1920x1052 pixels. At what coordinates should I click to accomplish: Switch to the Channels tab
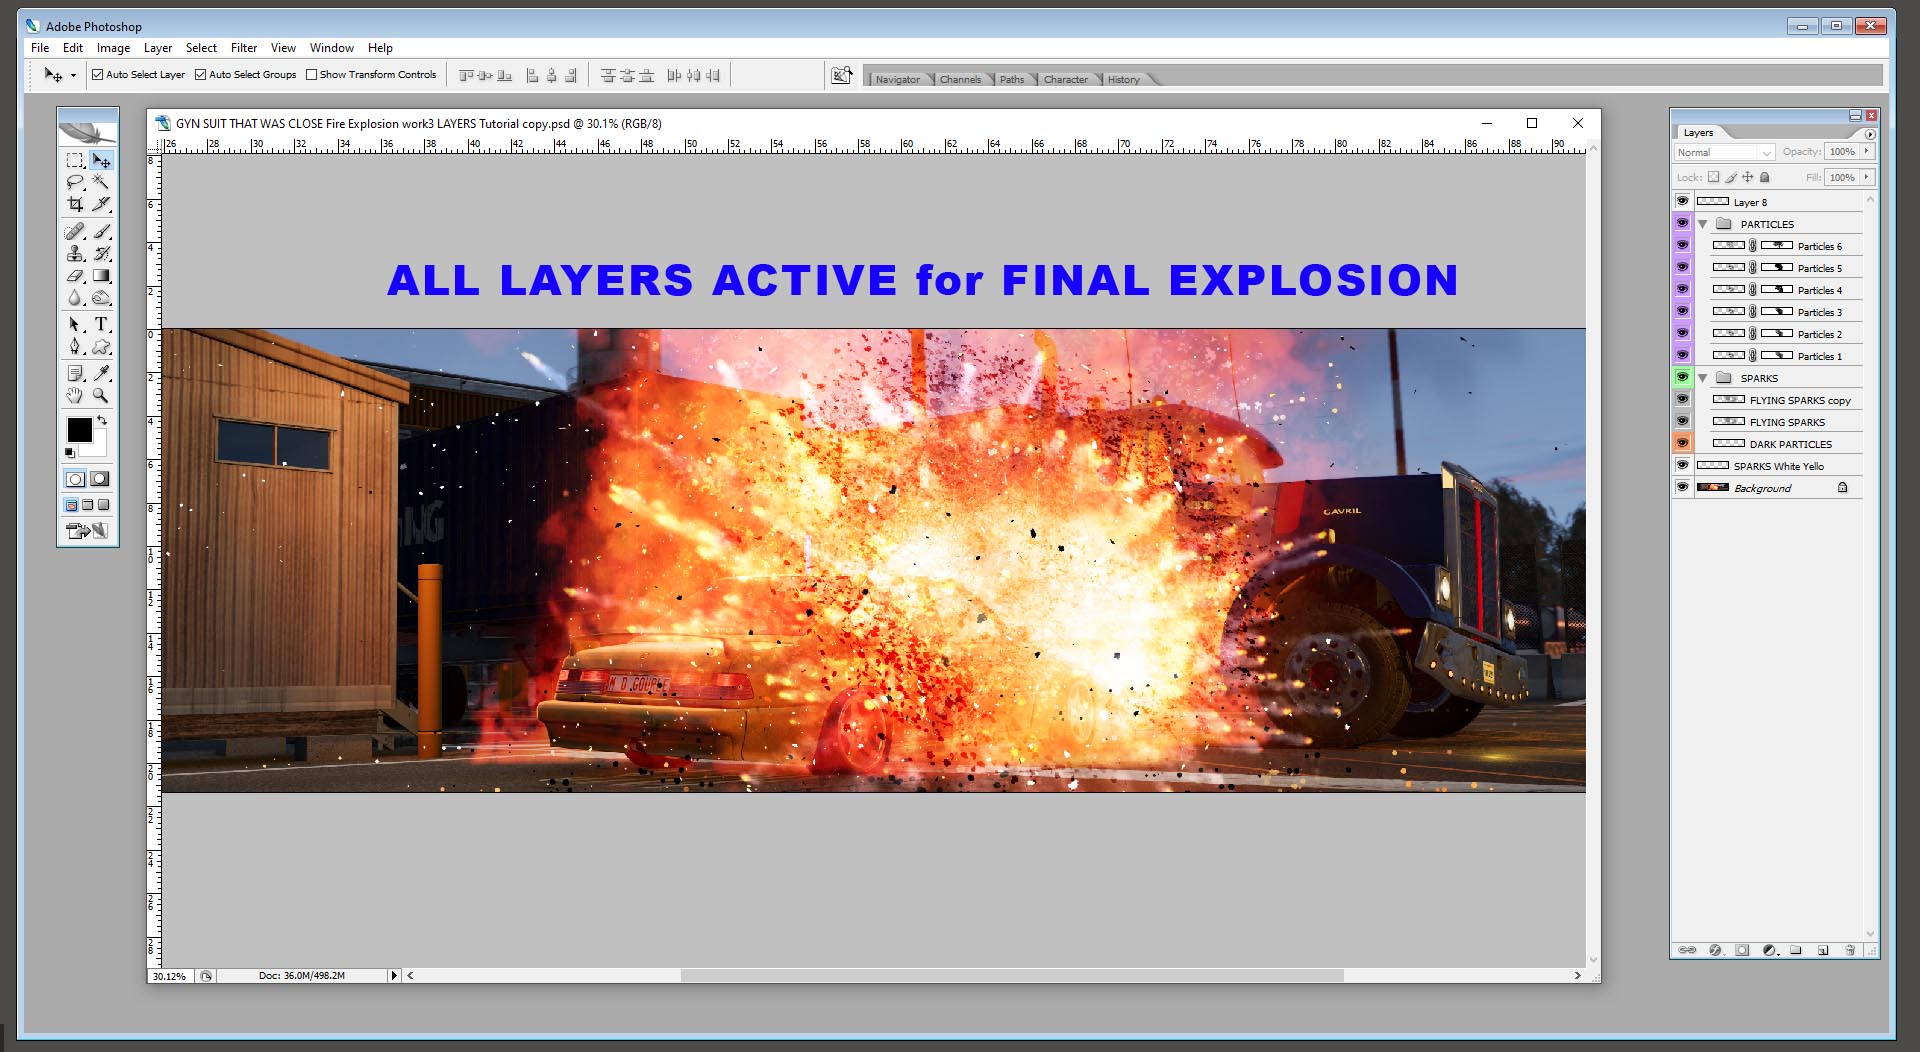coord(960,80)
